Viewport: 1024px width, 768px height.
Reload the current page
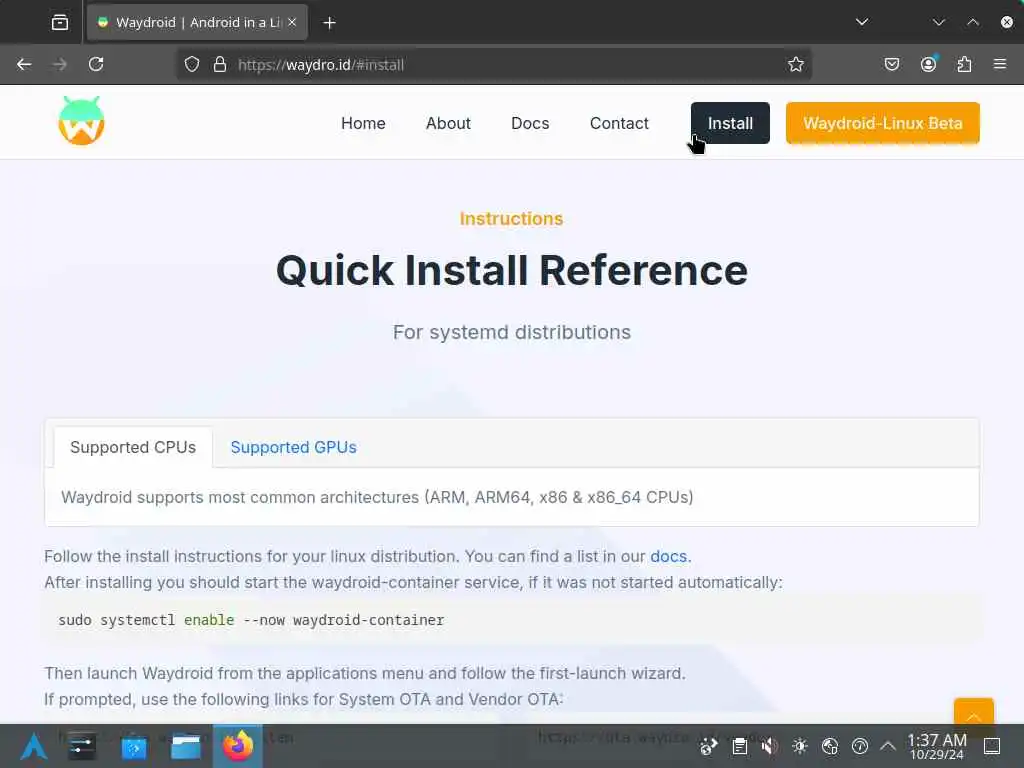coord(96,64)
